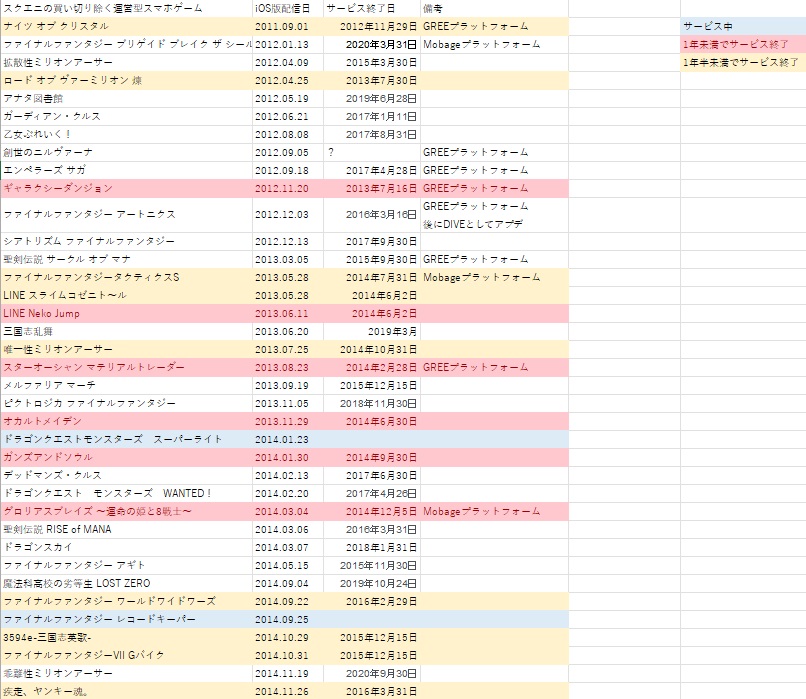The height and width of the screenshot is (699, 806).
Task: Select cell "ガーディアン・クルス"
Action: click(x=126, y=116)
